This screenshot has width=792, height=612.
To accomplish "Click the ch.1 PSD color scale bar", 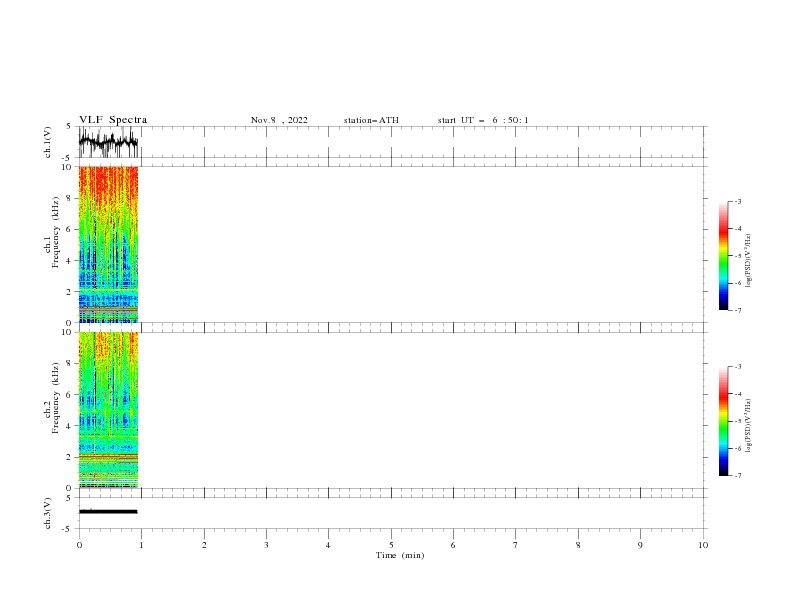I will (723, 256).
